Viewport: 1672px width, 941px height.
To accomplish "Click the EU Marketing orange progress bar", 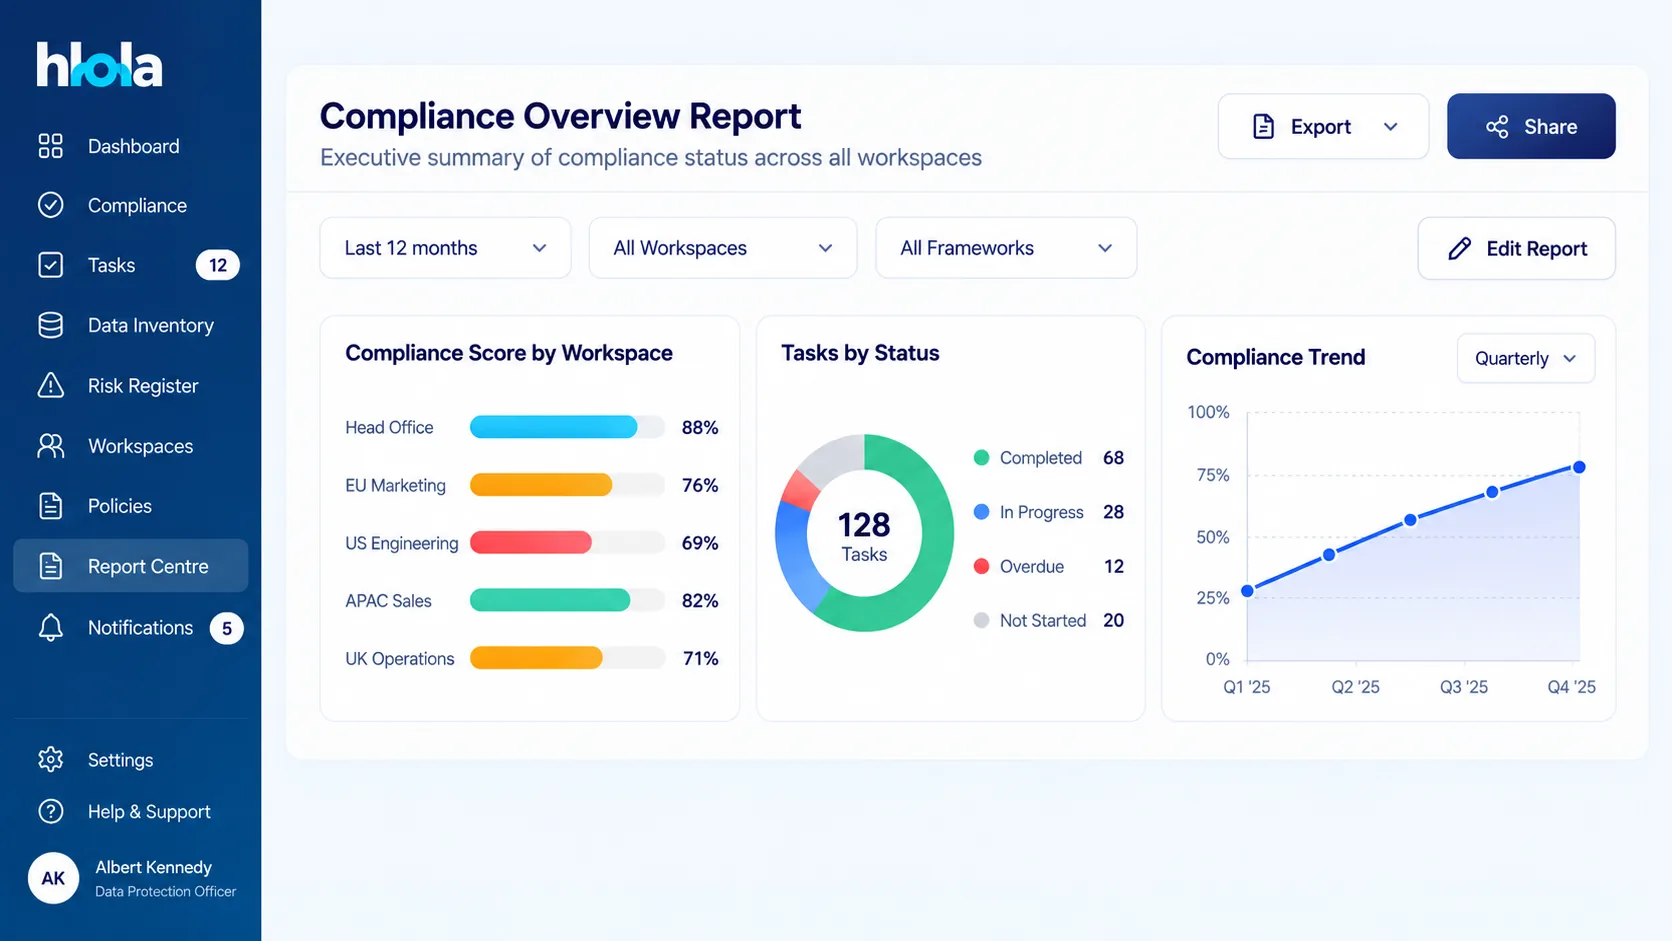I will [x=541, y=485].
